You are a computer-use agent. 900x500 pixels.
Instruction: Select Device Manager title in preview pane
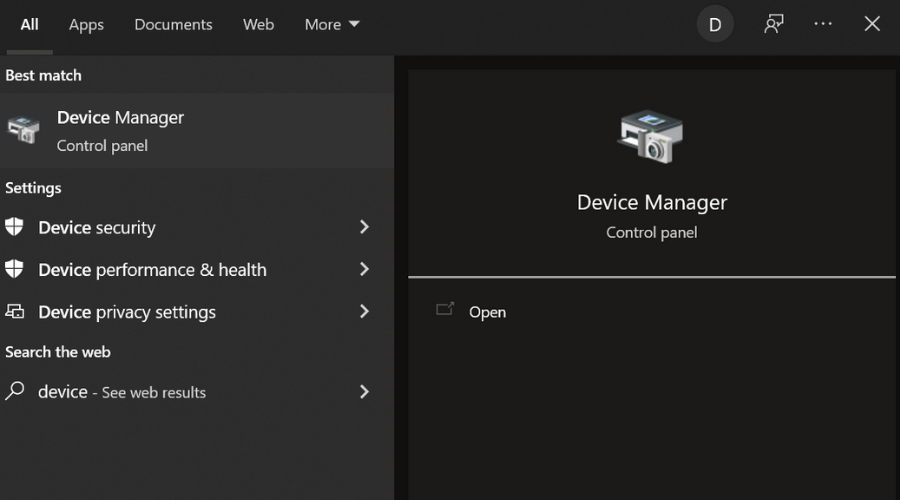(651, 202)
